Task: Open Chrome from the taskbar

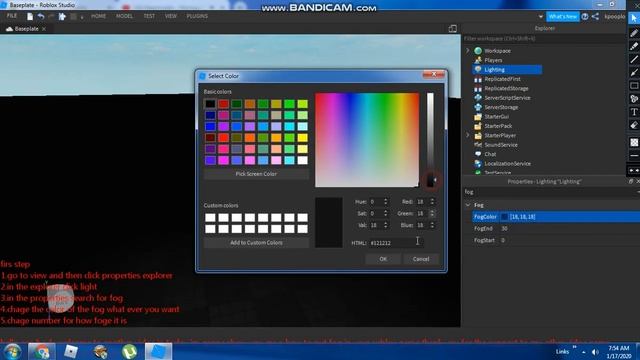Action: (x=41, y=351)
